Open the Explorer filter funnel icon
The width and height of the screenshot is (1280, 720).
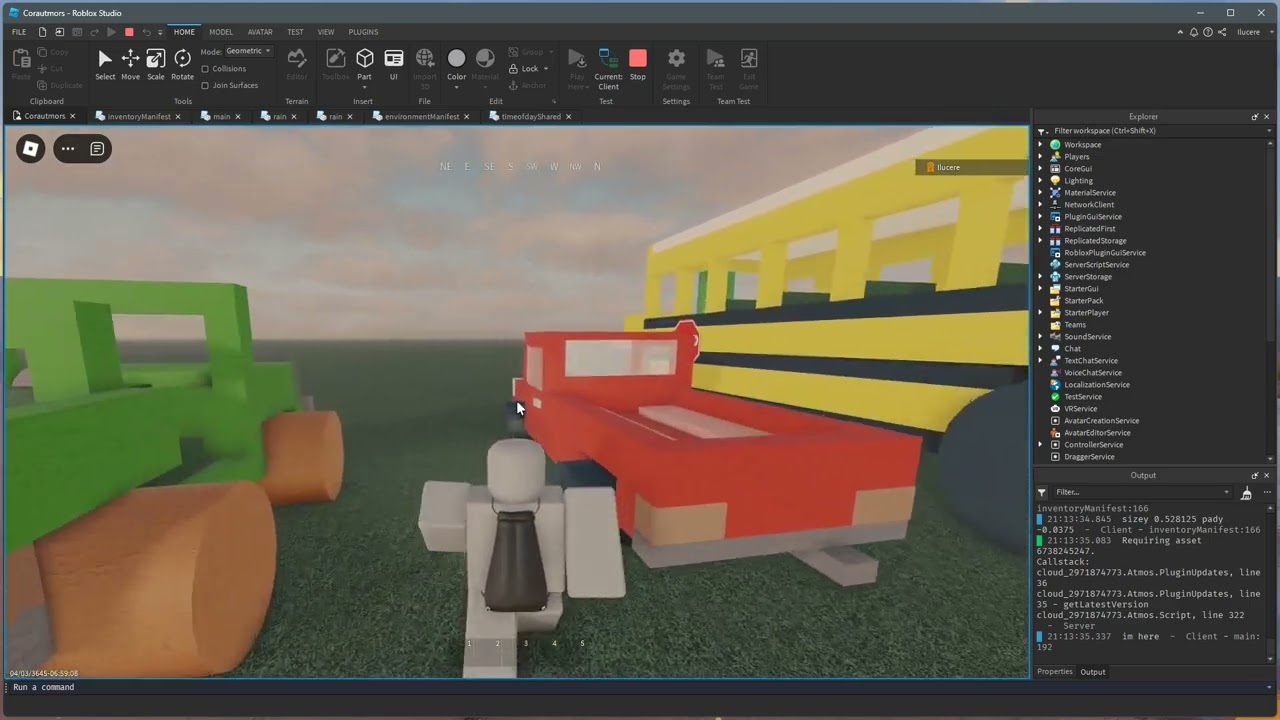click(x=1042, y=131)
